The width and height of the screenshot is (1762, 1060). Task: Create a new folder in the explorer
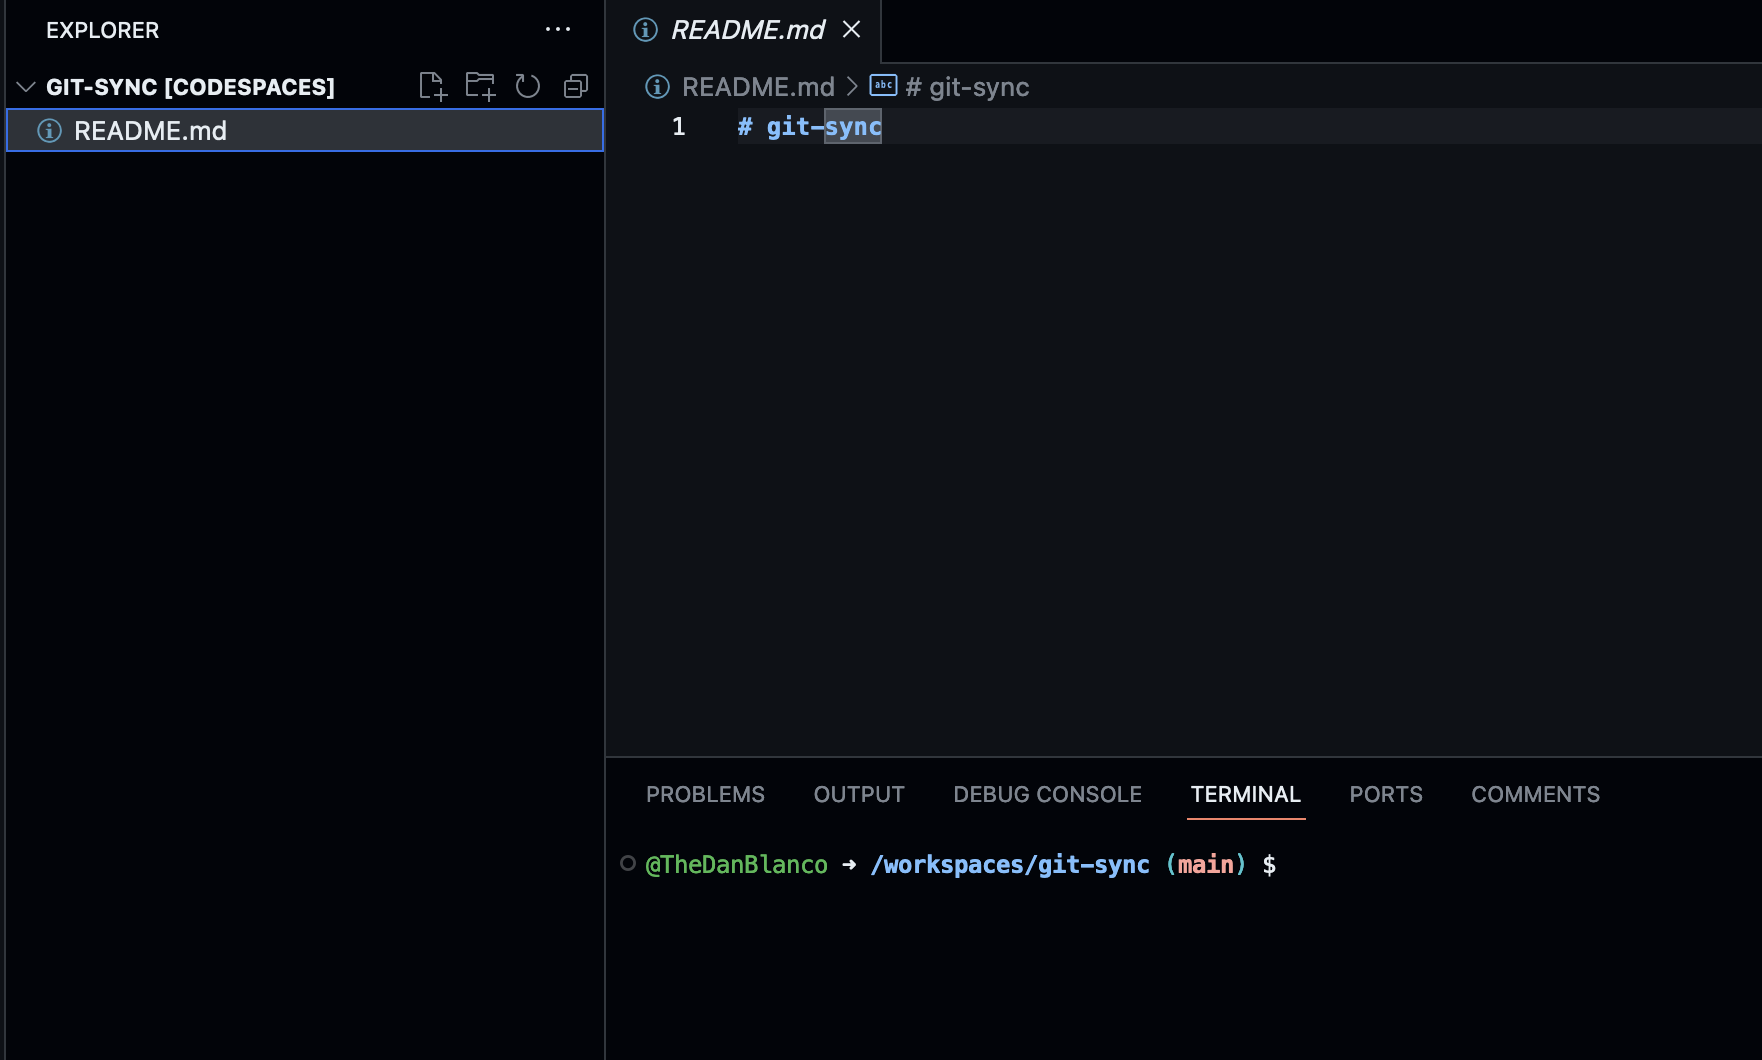(x=481, y=86)
